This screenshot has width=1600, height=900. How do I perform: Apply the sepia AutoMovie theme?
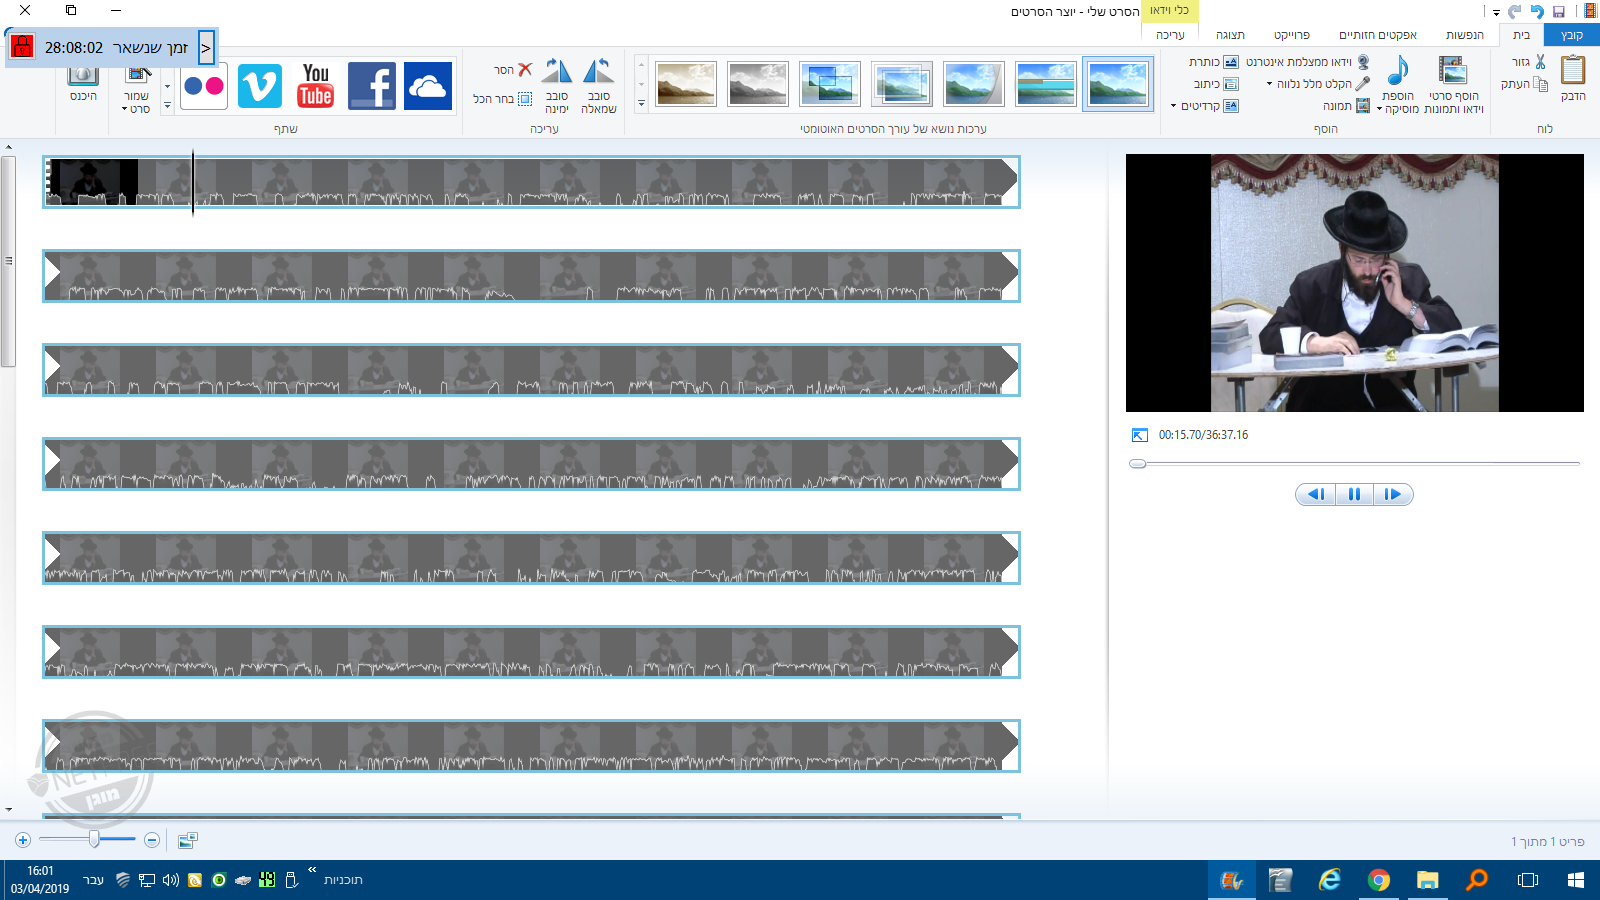pyautogui.click(x=686, y=84)
